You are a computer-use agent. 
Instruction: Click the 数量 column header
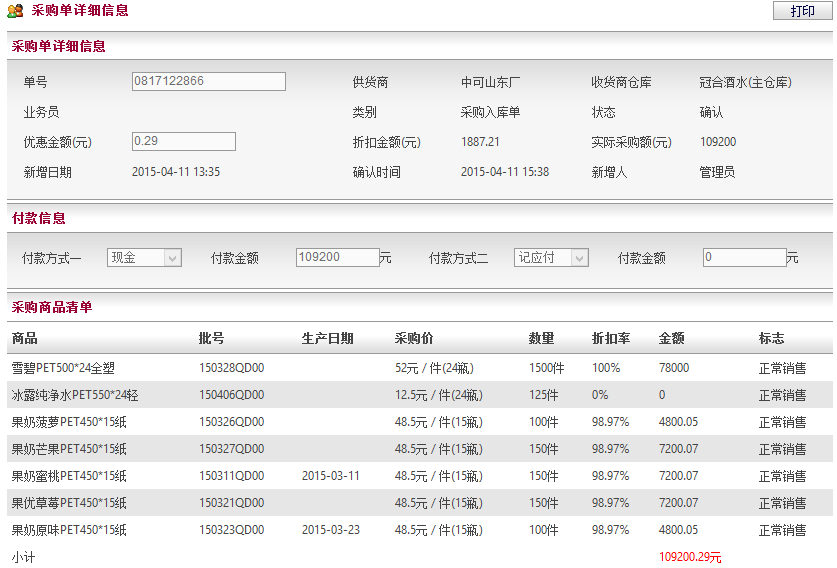click(541, 338)
